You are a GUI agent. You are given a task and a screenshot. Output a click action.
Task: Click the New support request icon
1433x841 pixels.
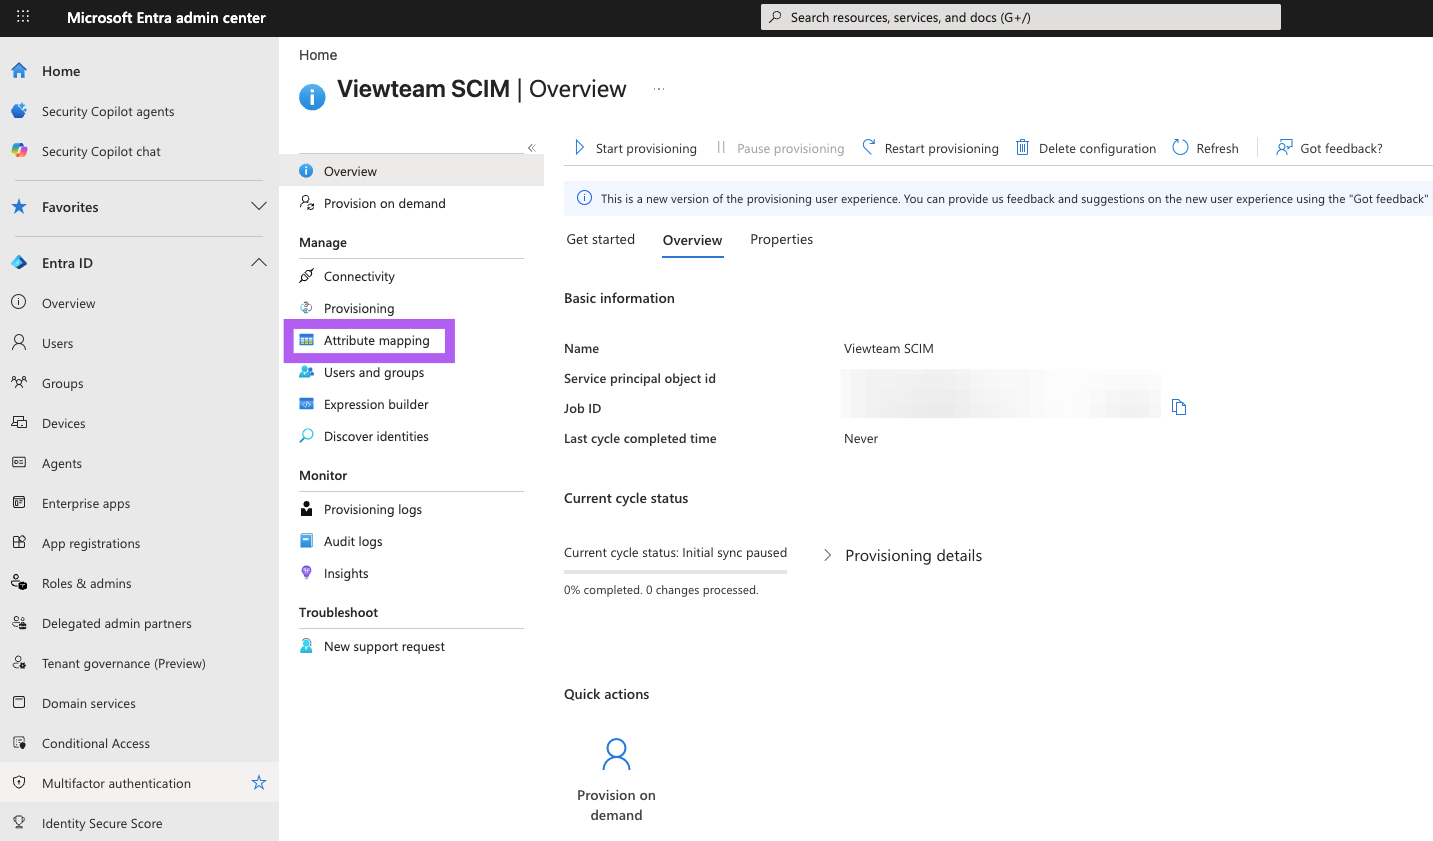(307, 646)
